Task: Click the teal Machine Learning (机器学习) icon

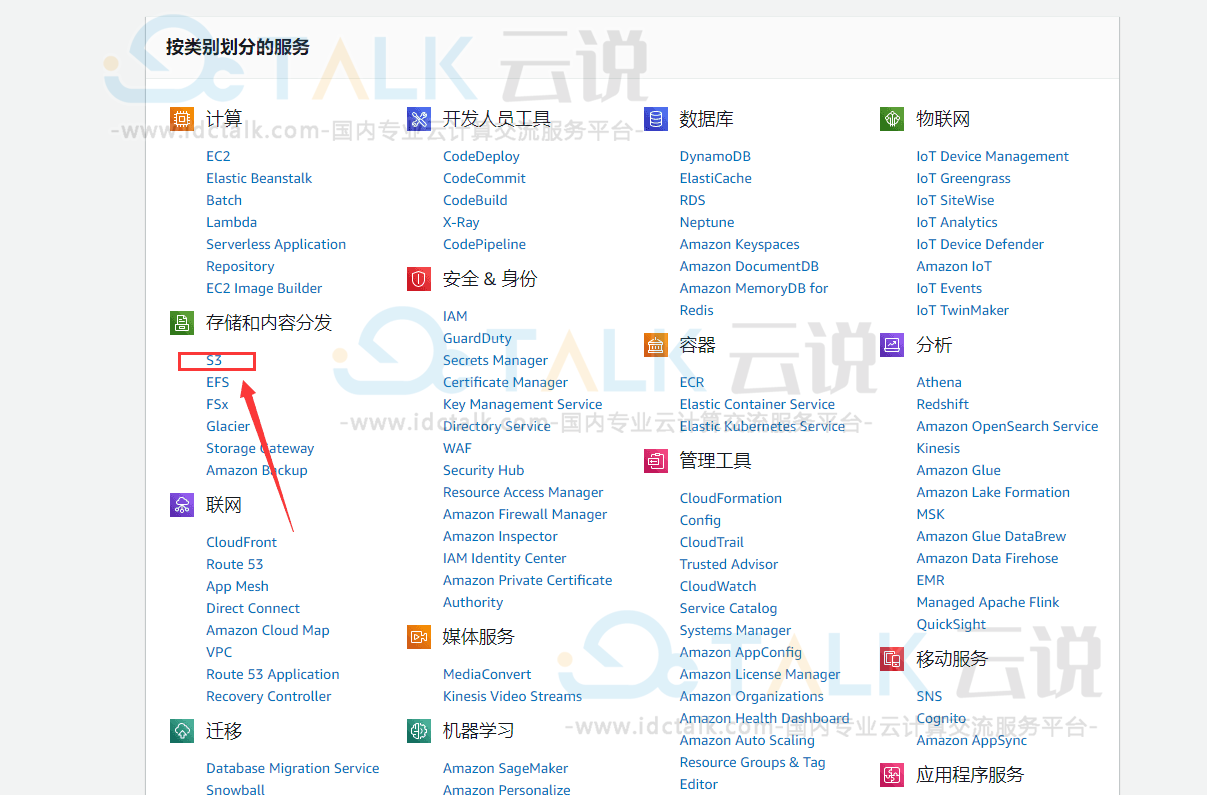Action: (x=419, y=731)
